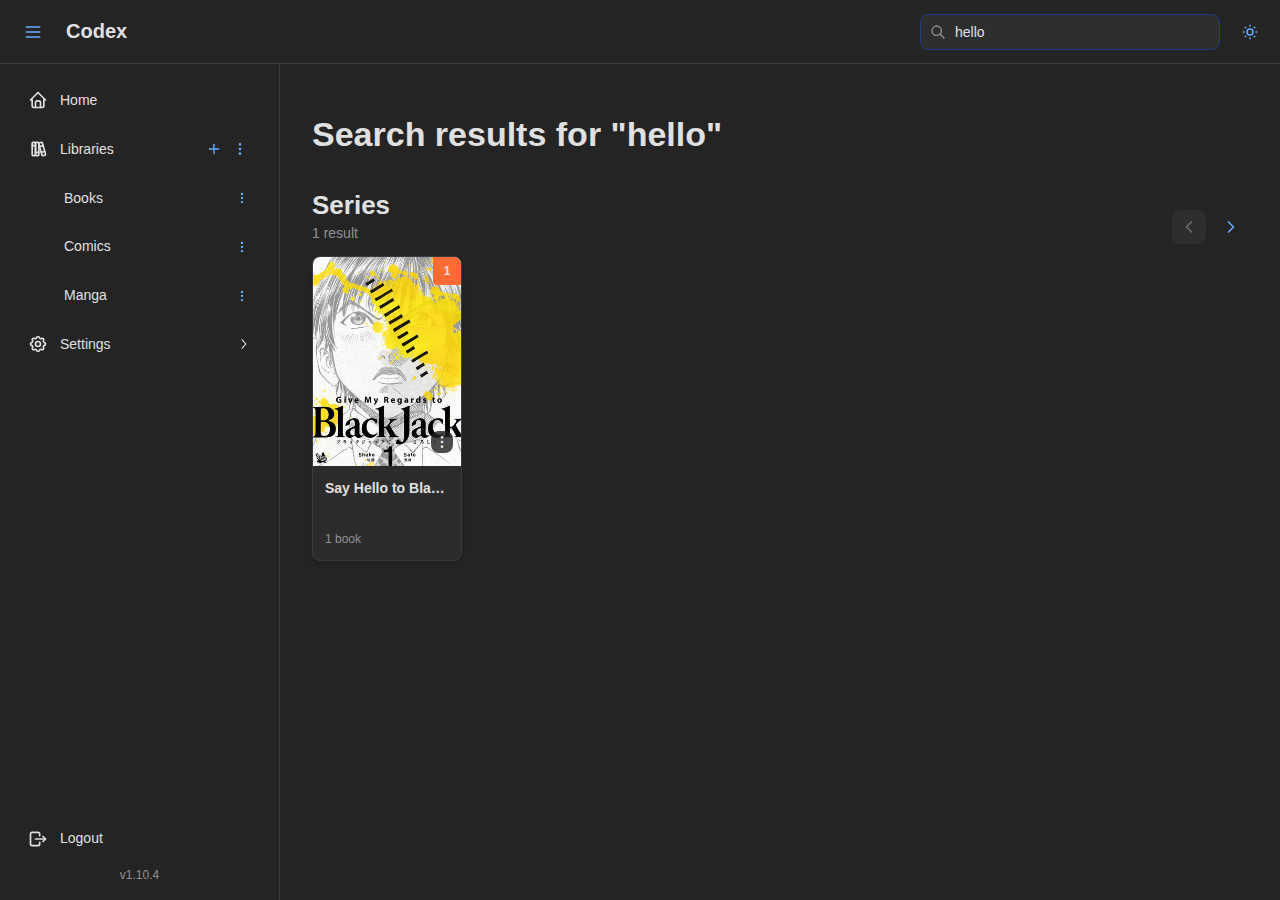Click the magnifier icon in the search bar
The image size is (1280, 900).
tap(938, 32)
